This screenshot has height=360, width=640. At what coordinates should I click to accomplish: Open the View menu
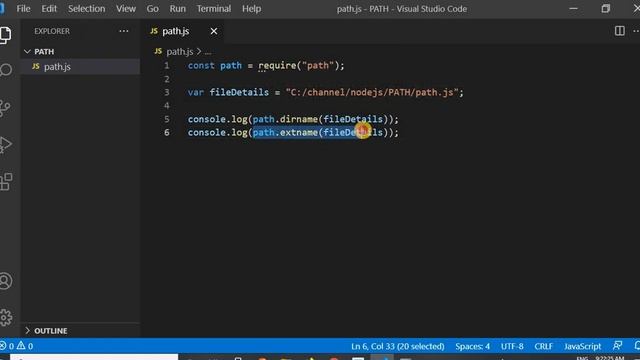coord(126,9)
